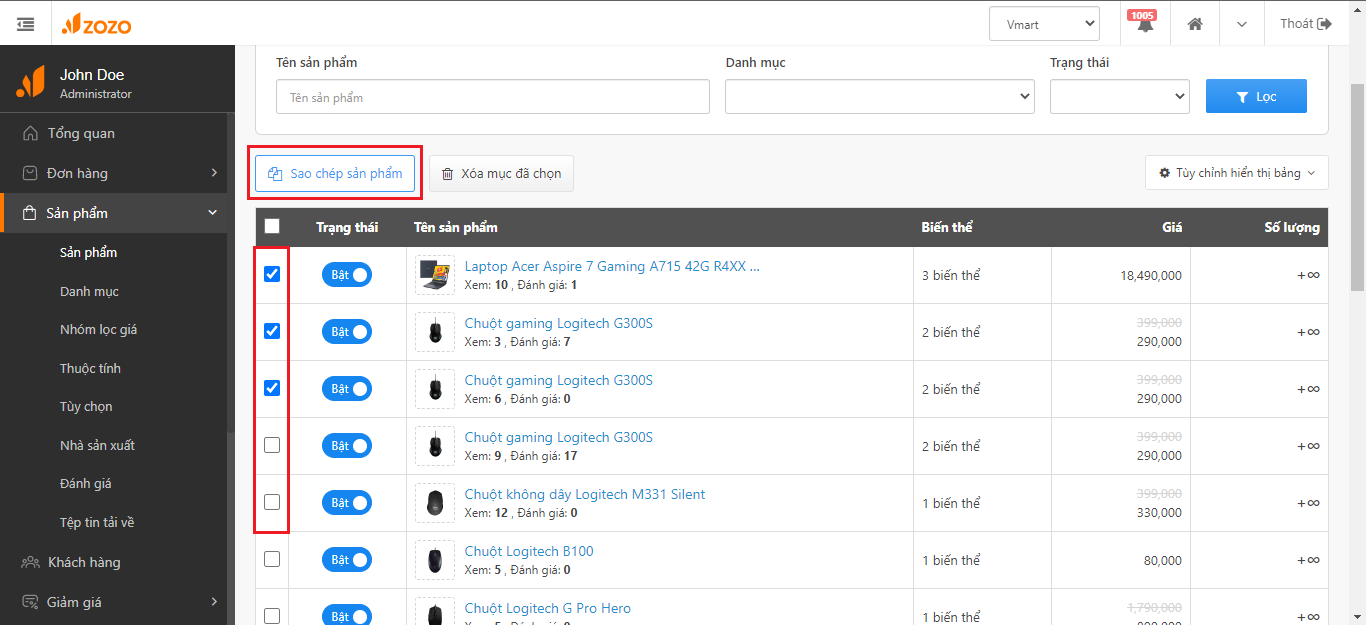Open G300S product link with Đánh giá: 17
Viewport: 1366px width, 625px height.
point(559,437)
